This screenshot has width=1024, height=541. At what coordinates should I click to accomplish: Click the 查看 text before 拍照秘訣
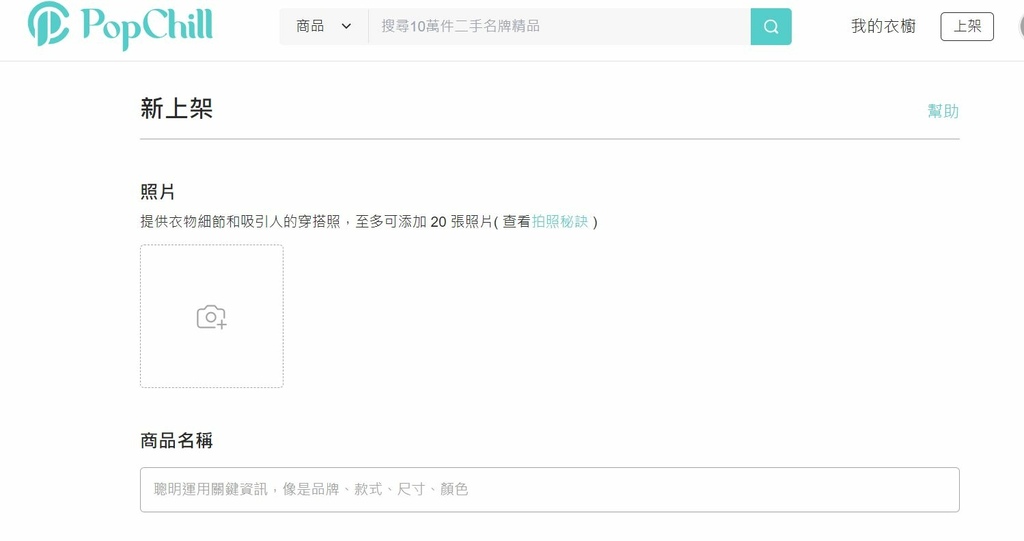point(516,222)
